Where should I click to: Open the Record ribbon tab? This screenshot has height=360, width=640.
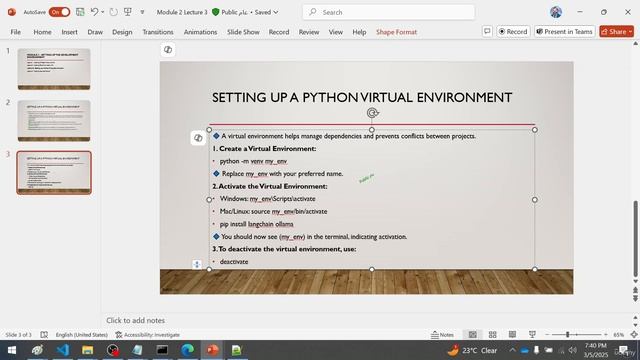point(279,32)
